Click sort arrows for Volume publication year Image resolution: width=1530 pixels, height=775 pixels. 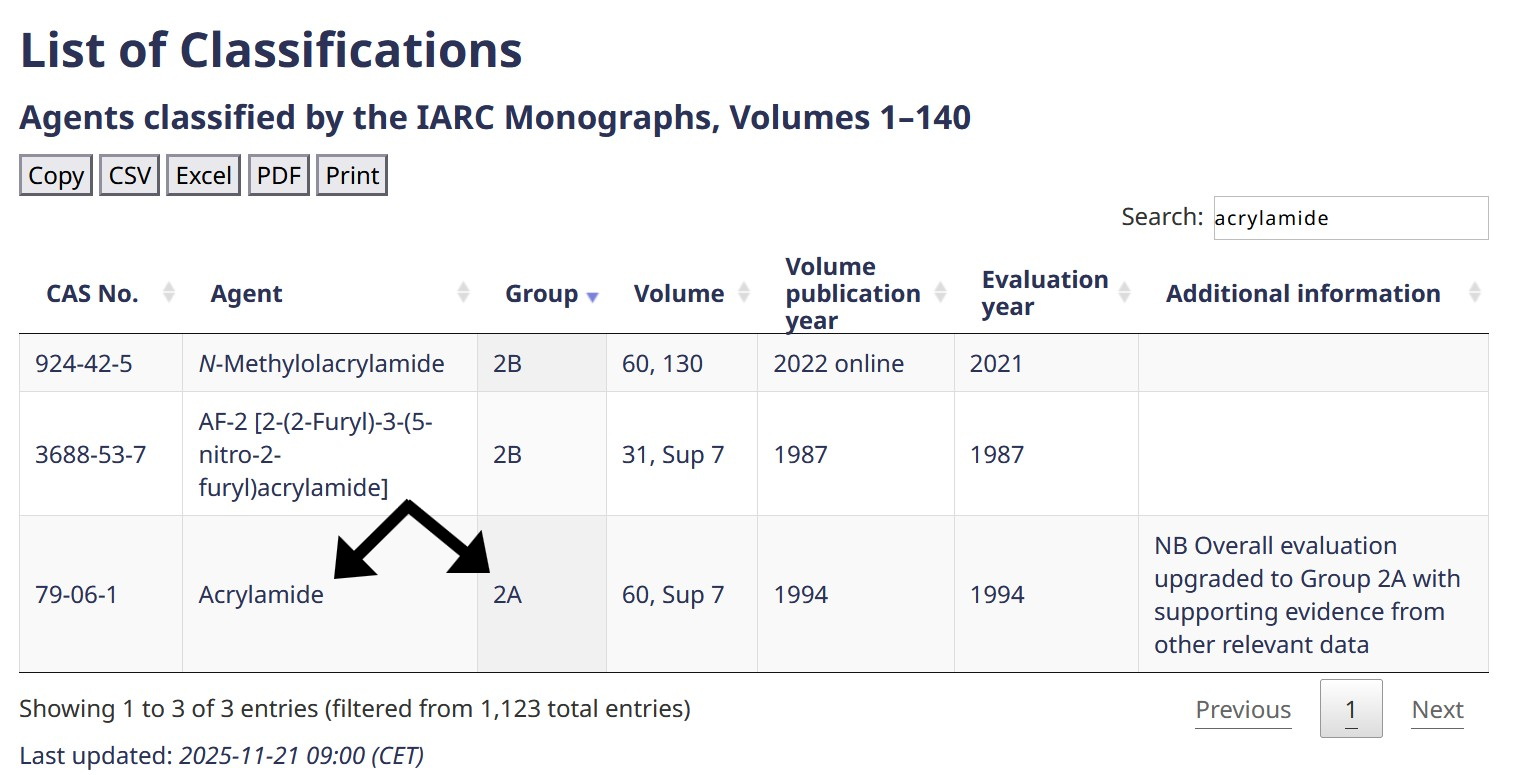tap(940, 293)
